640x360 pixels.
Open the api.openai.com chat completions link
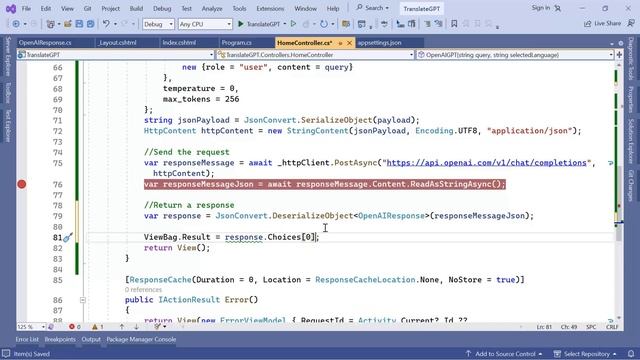point(487,163)
